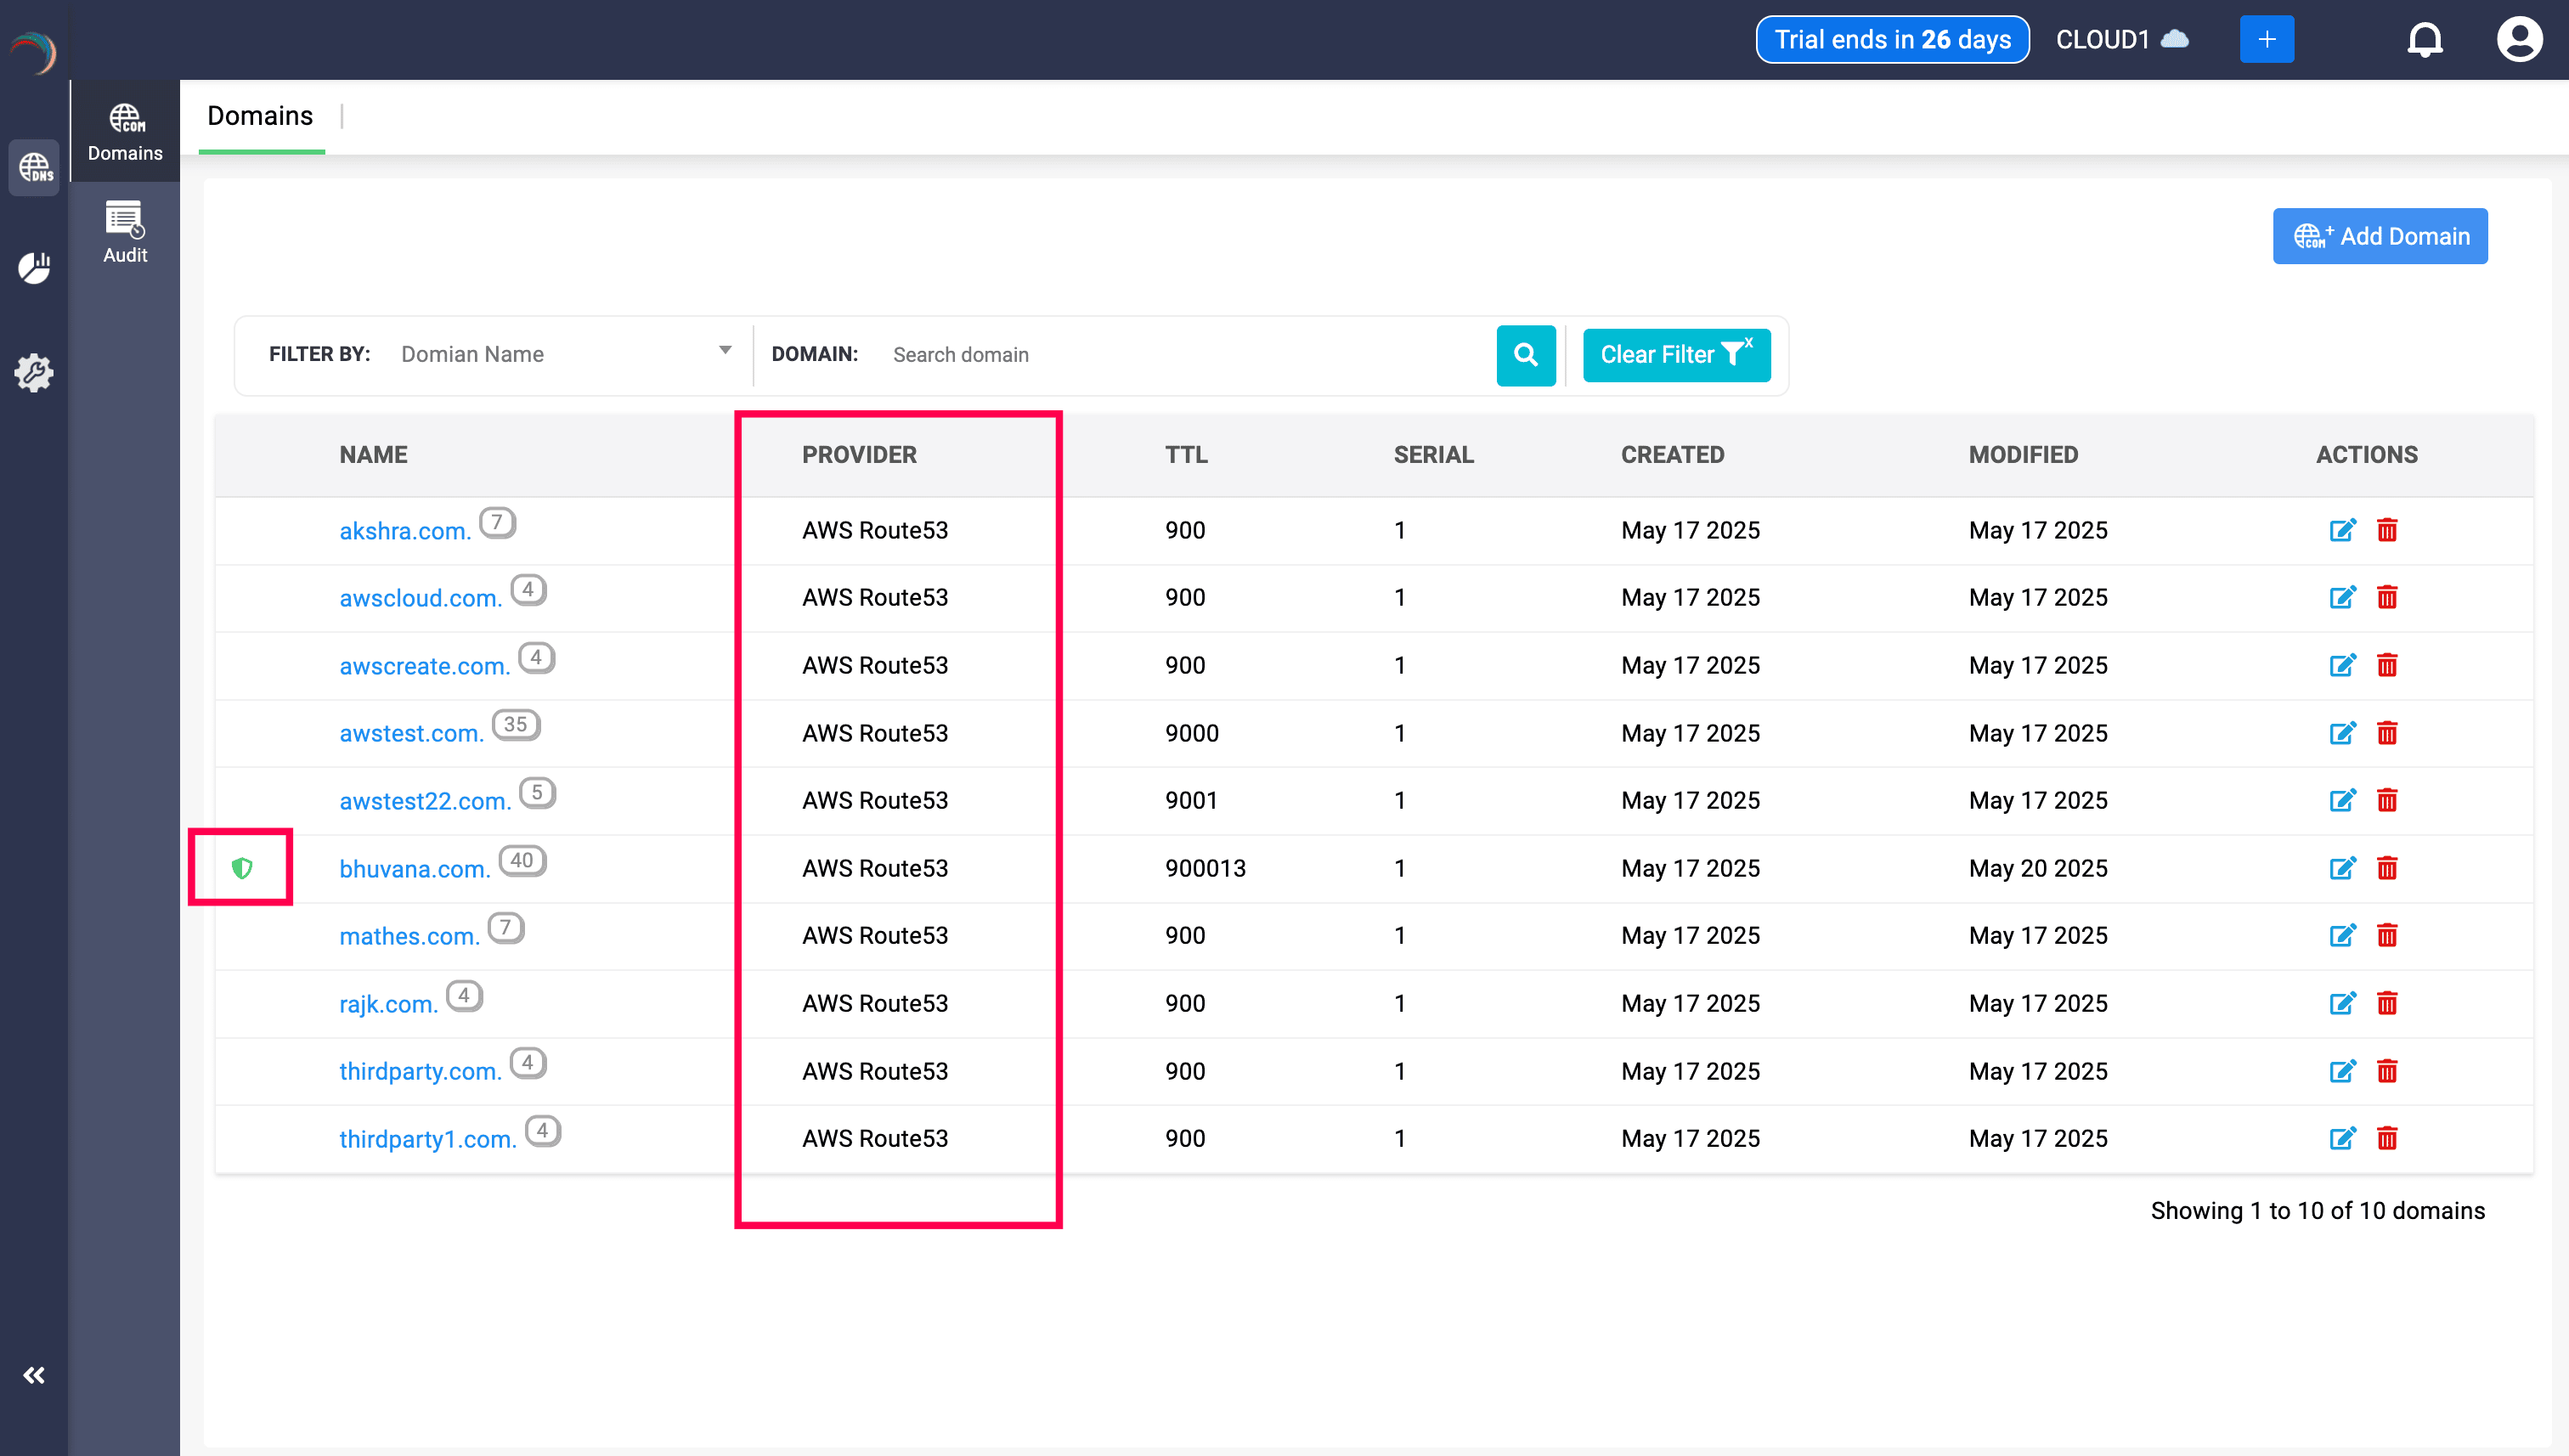Collapse the sidebar using the double-chevron control
This screenshot has height=1456, width=2569.
[x=34, y=1375]
